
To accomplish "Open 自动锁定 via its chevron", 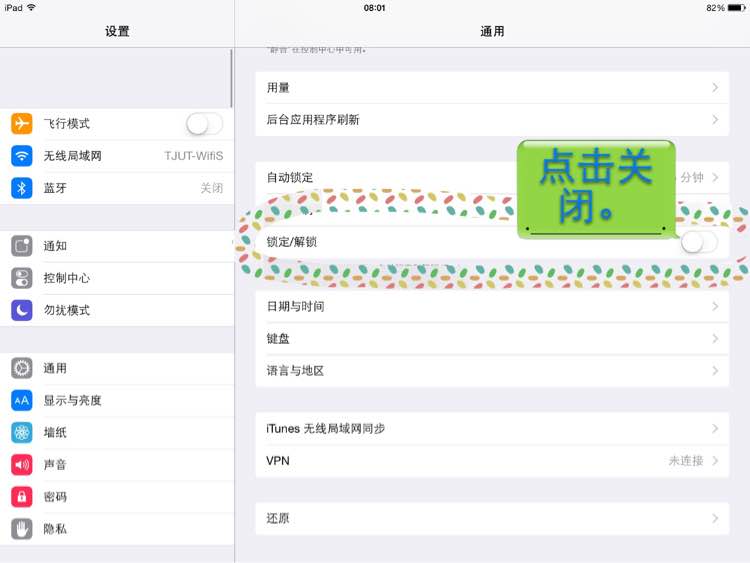I will click(715, 177).
